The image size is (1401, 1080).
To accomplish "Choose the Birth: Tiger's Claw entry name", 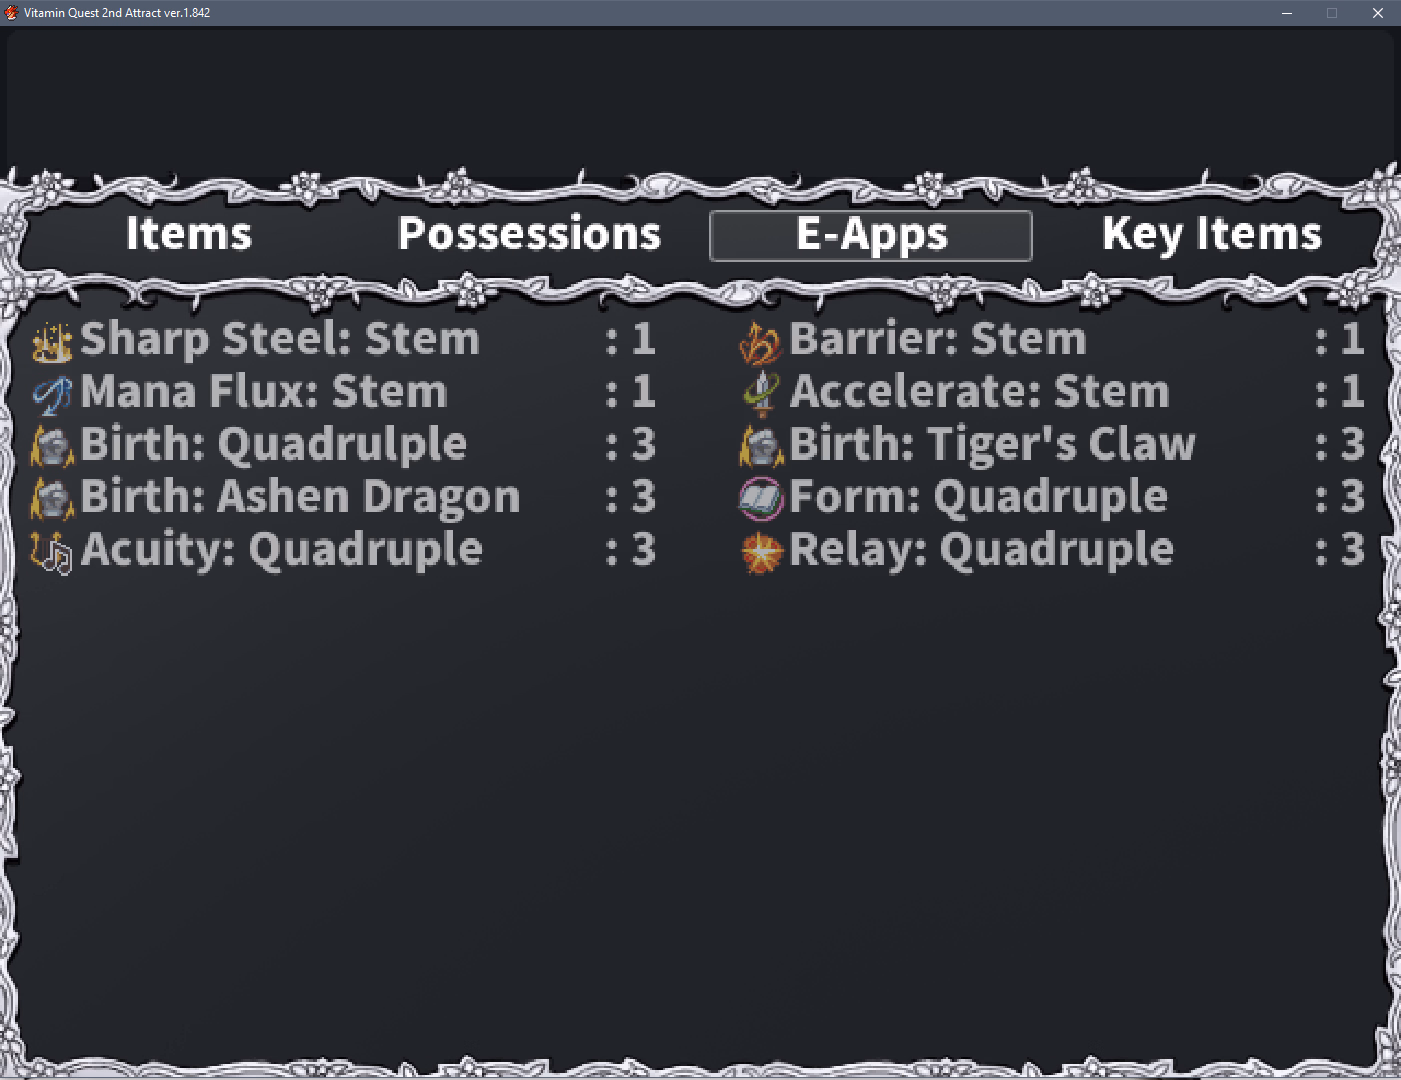I will coord(992,445).
